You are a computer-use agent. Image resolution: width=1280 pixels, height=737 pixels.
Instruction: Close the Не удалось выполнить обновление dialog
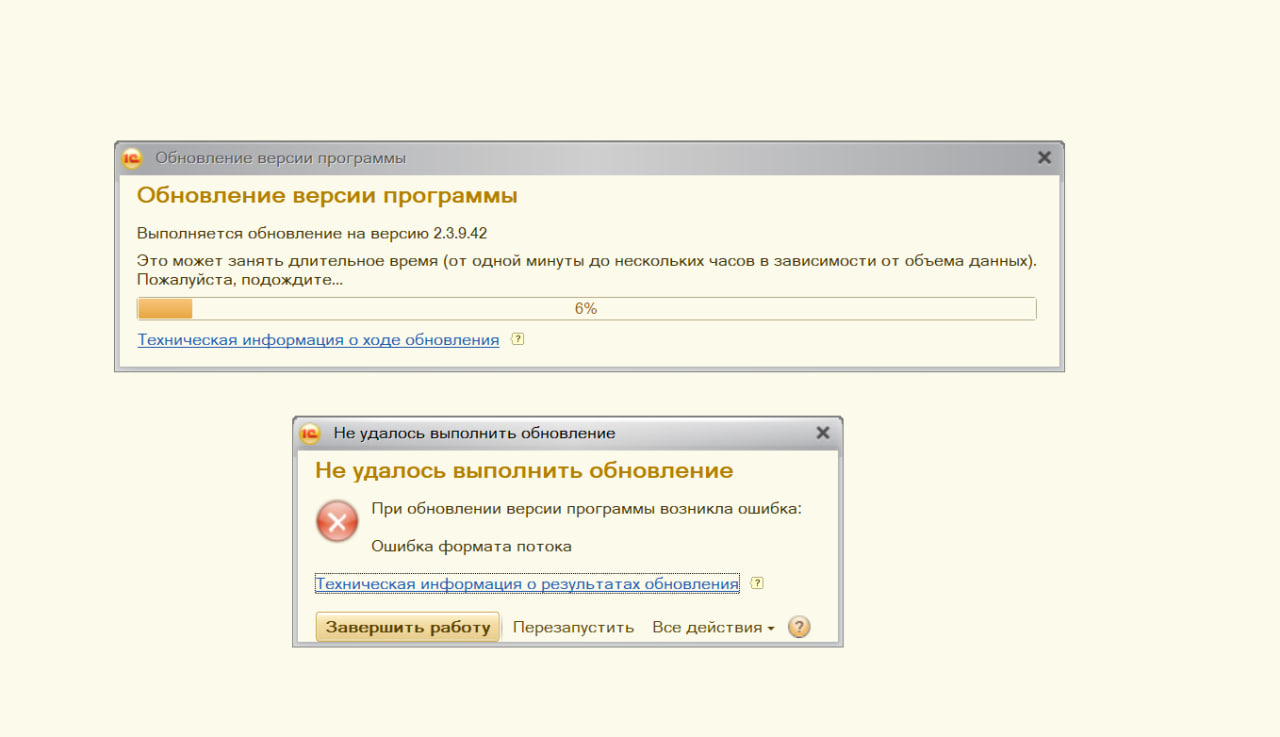823,433
